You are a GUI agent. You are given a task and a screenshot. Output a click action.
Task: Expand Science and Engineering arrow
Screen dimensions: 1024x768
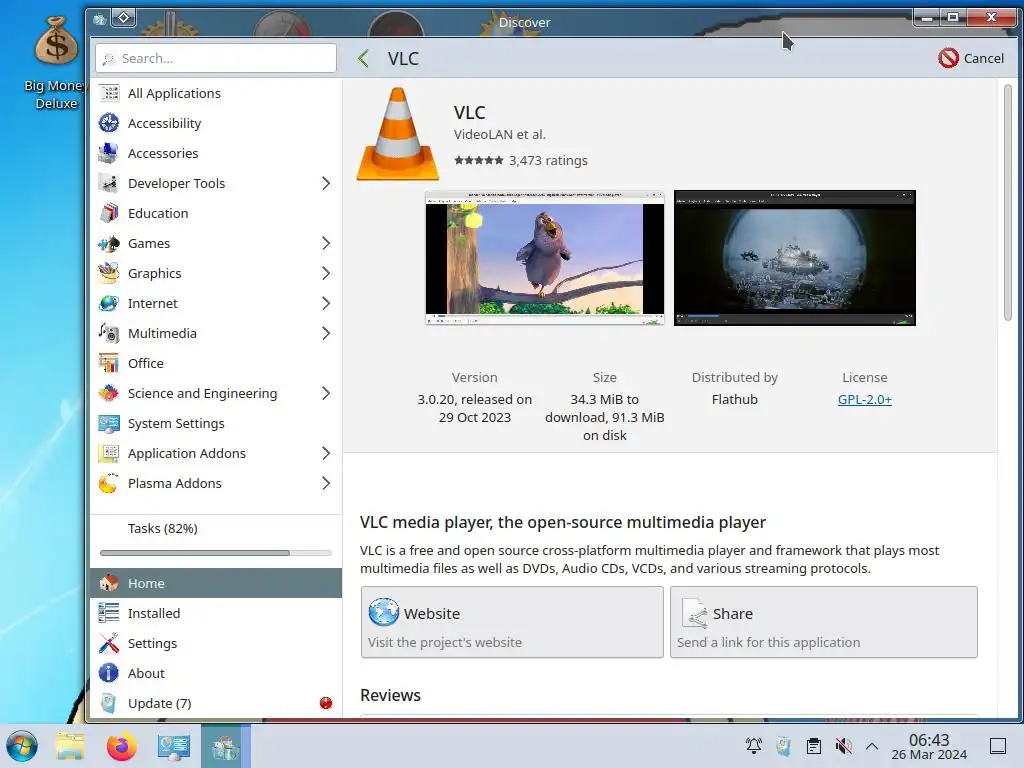point(326,394)
